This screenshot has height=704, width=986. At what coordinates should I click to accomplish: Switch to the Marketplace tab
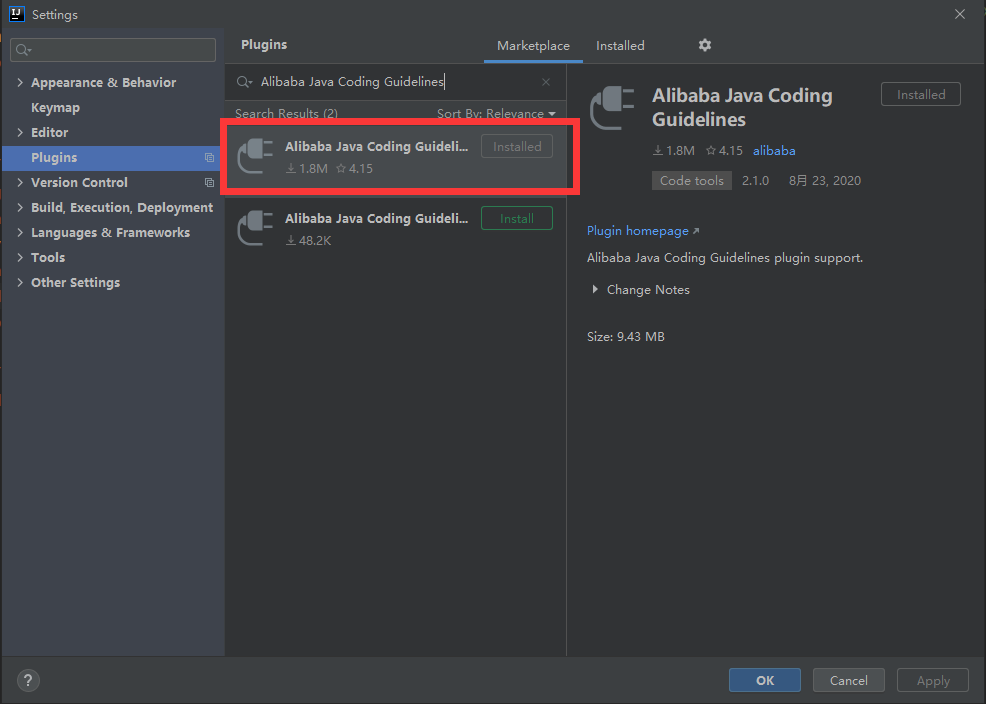tap(533, 46)
